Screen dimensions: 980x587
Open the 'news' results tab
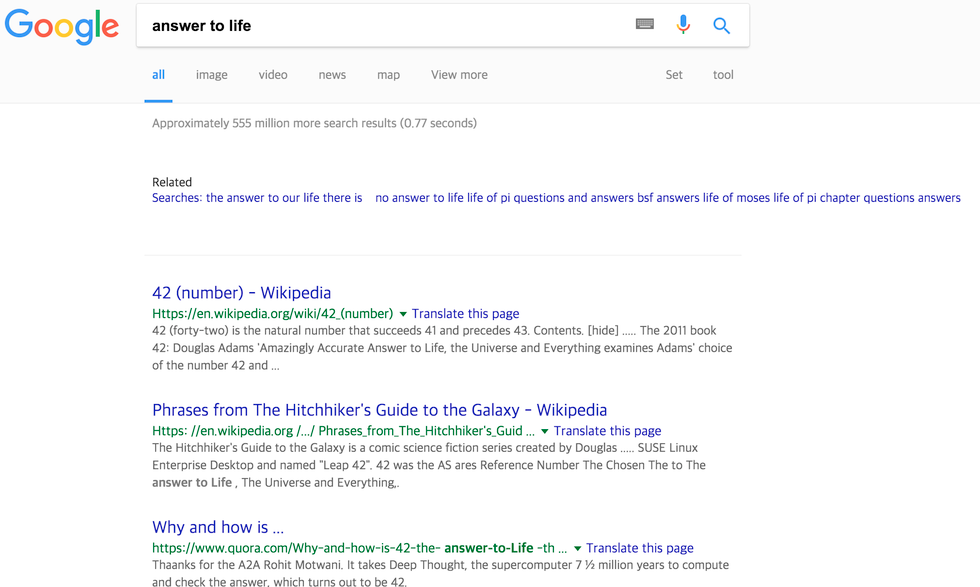pyautogui.click(x=332, y=75)
